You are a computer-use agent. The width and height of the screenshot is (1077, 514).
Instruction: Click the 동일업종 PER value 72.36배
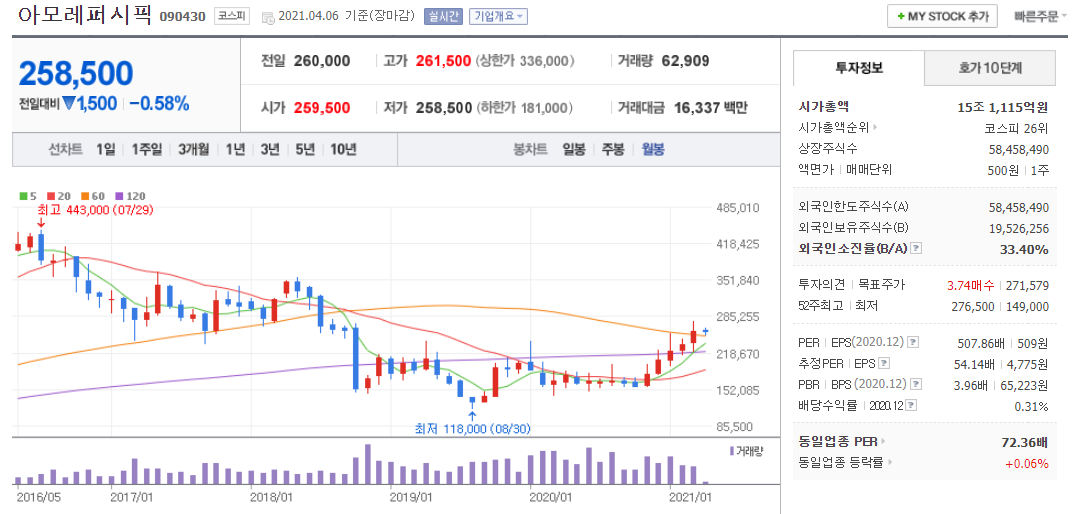point(1025,441)
